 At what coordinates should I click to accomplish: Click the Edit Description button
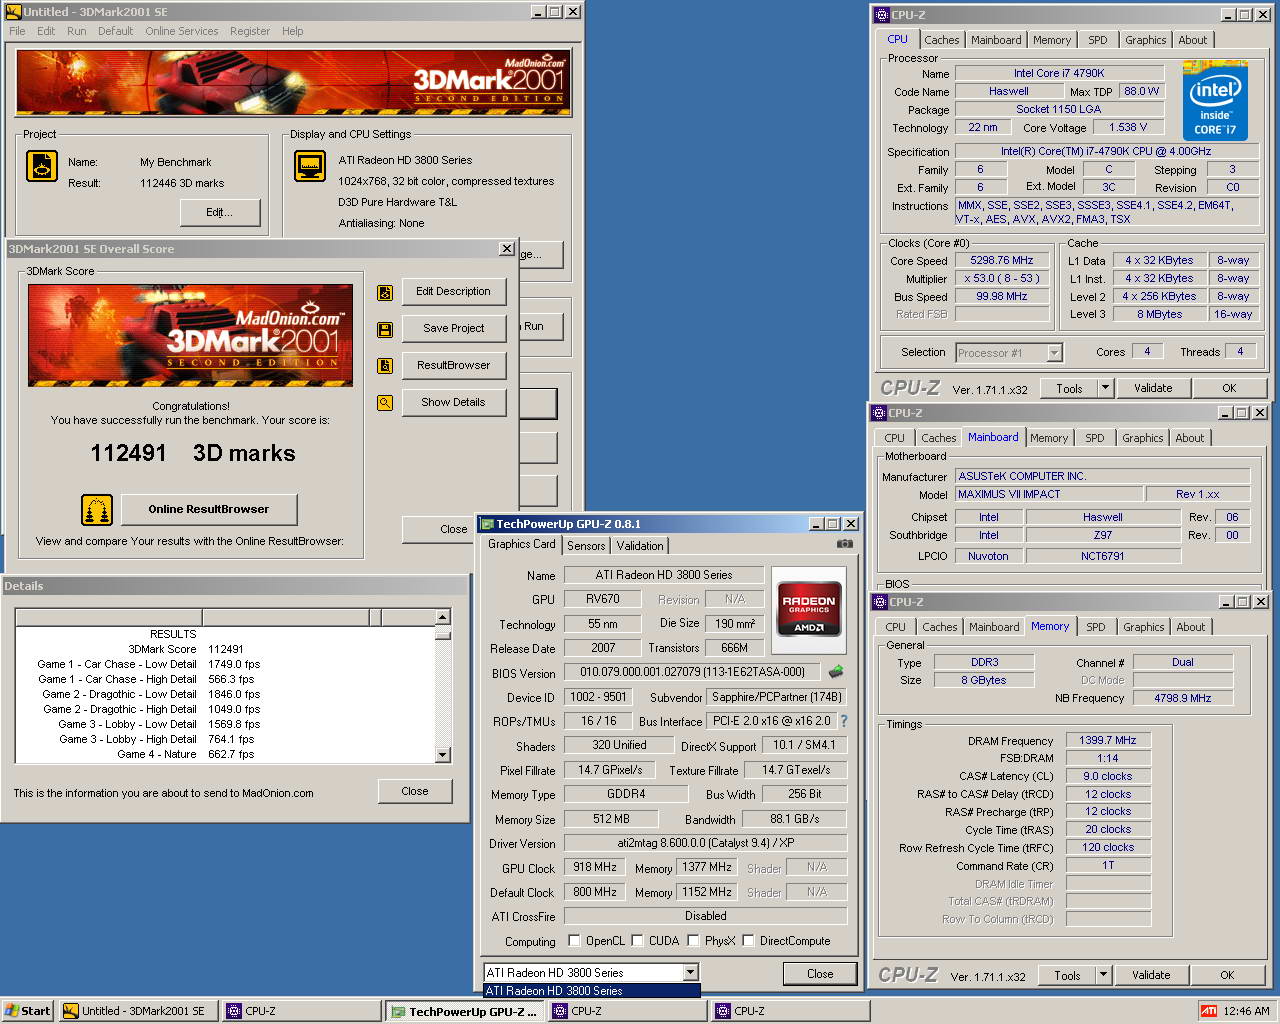click(453, 291)
